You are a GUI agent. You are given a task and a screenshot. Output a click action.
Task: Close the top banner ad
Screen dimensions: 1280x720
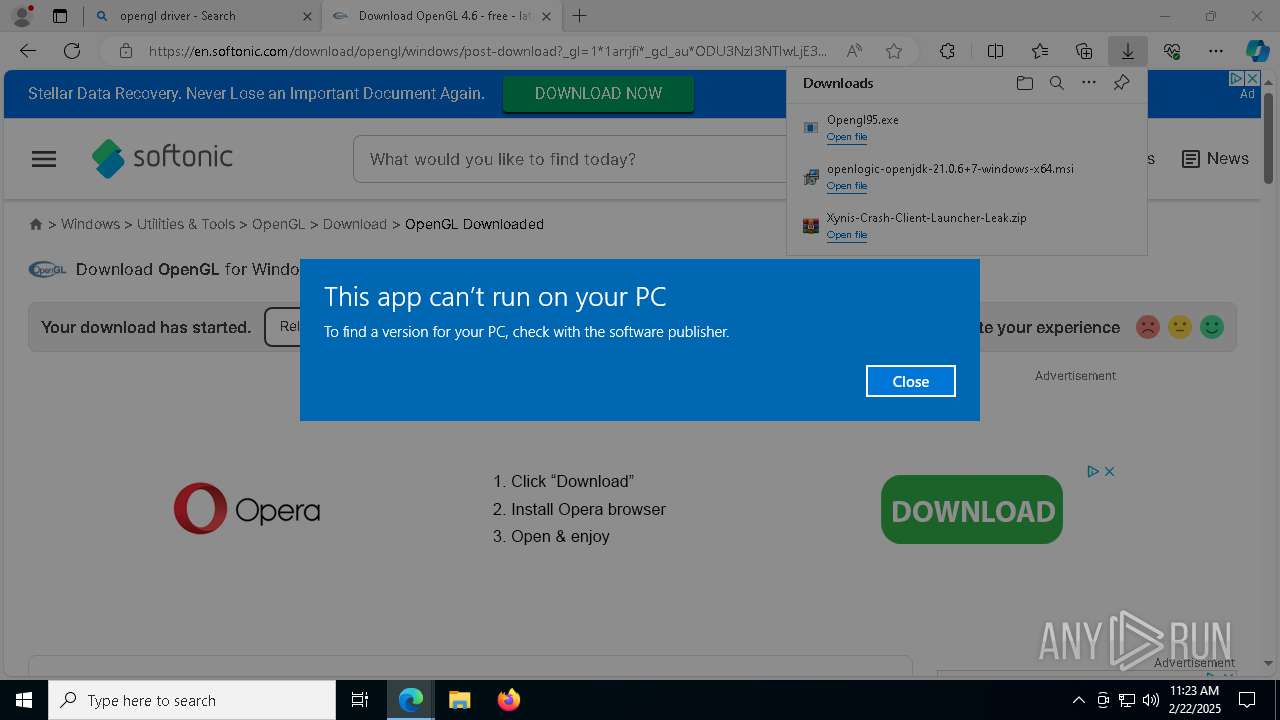coord(1252,78)
